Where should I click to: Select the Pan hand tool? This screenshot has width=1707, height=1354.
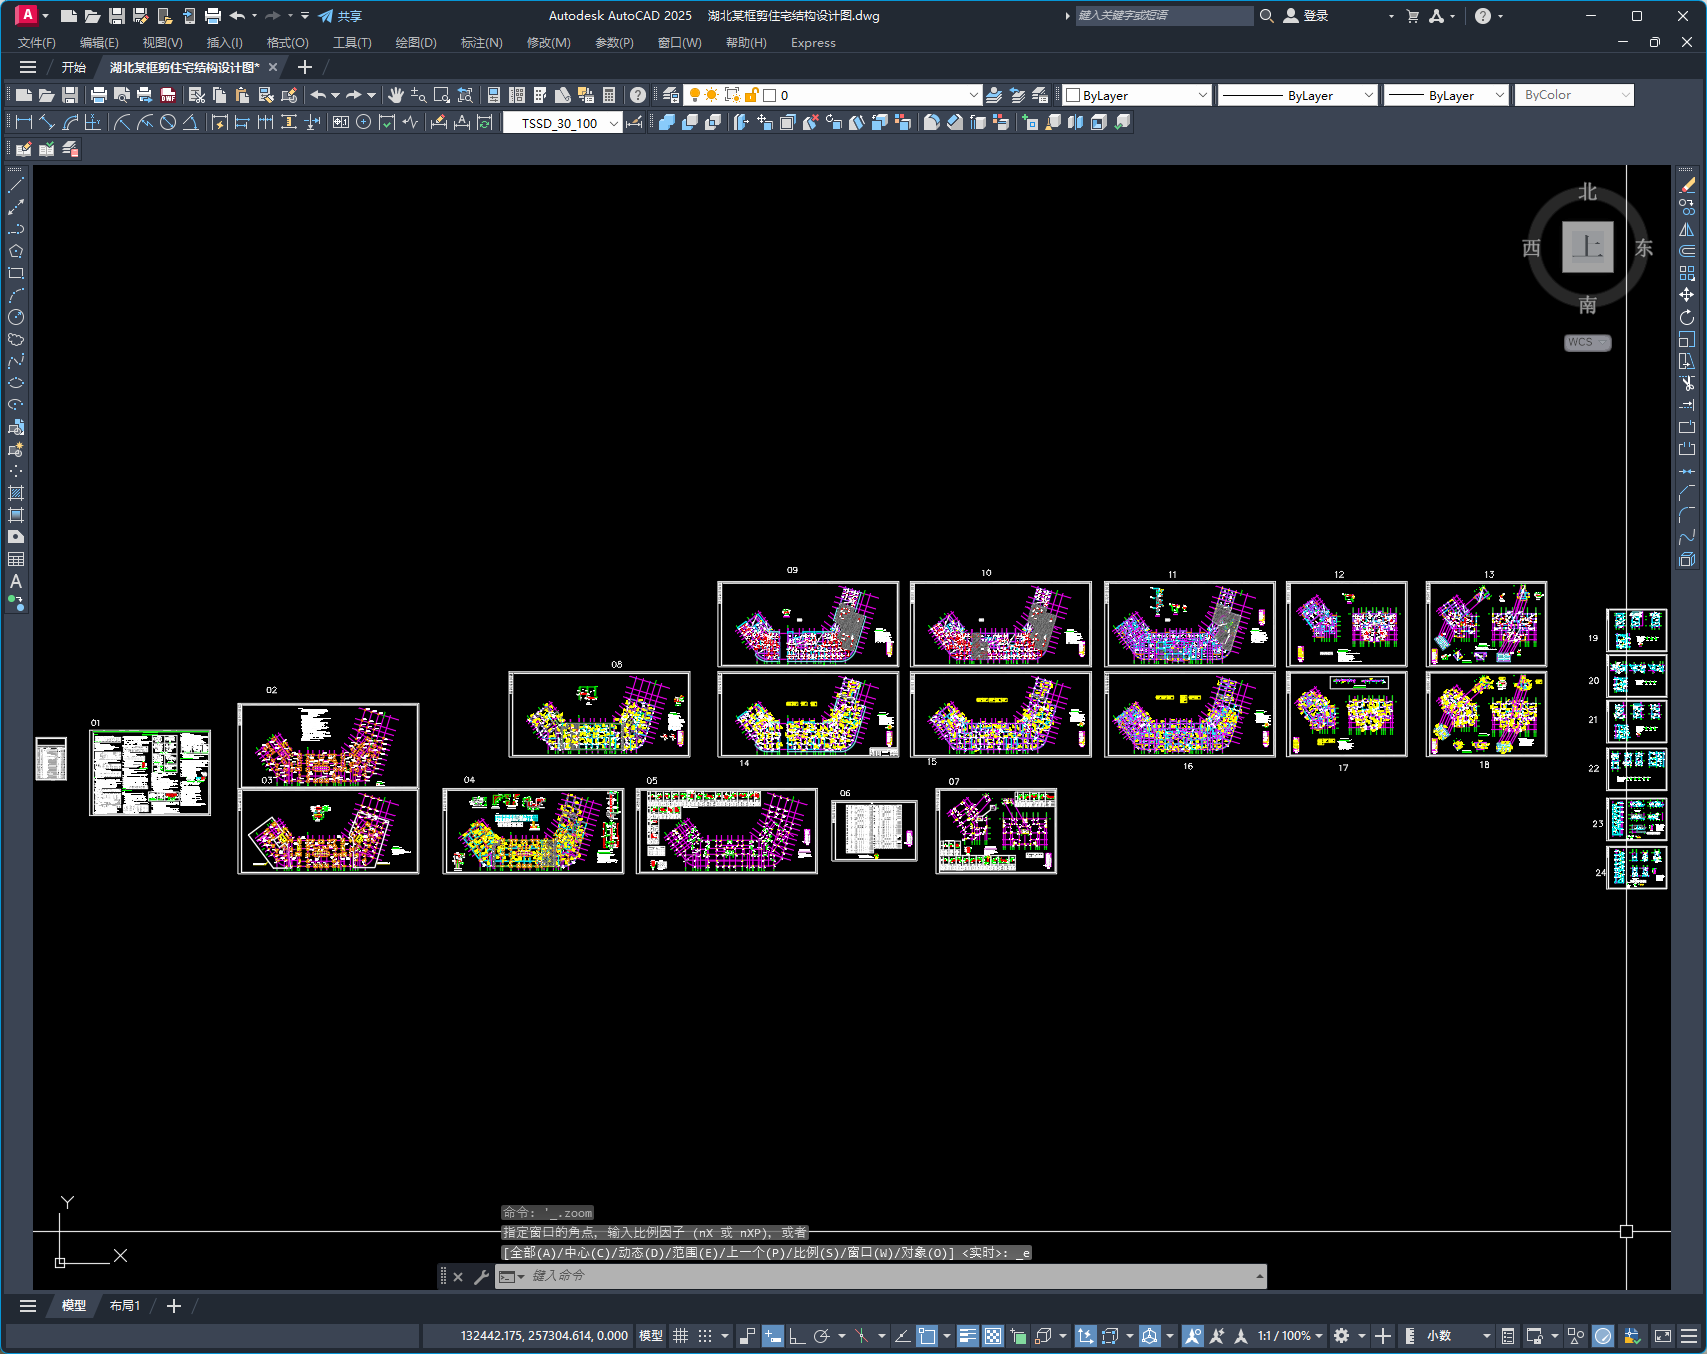click(396, 95)
